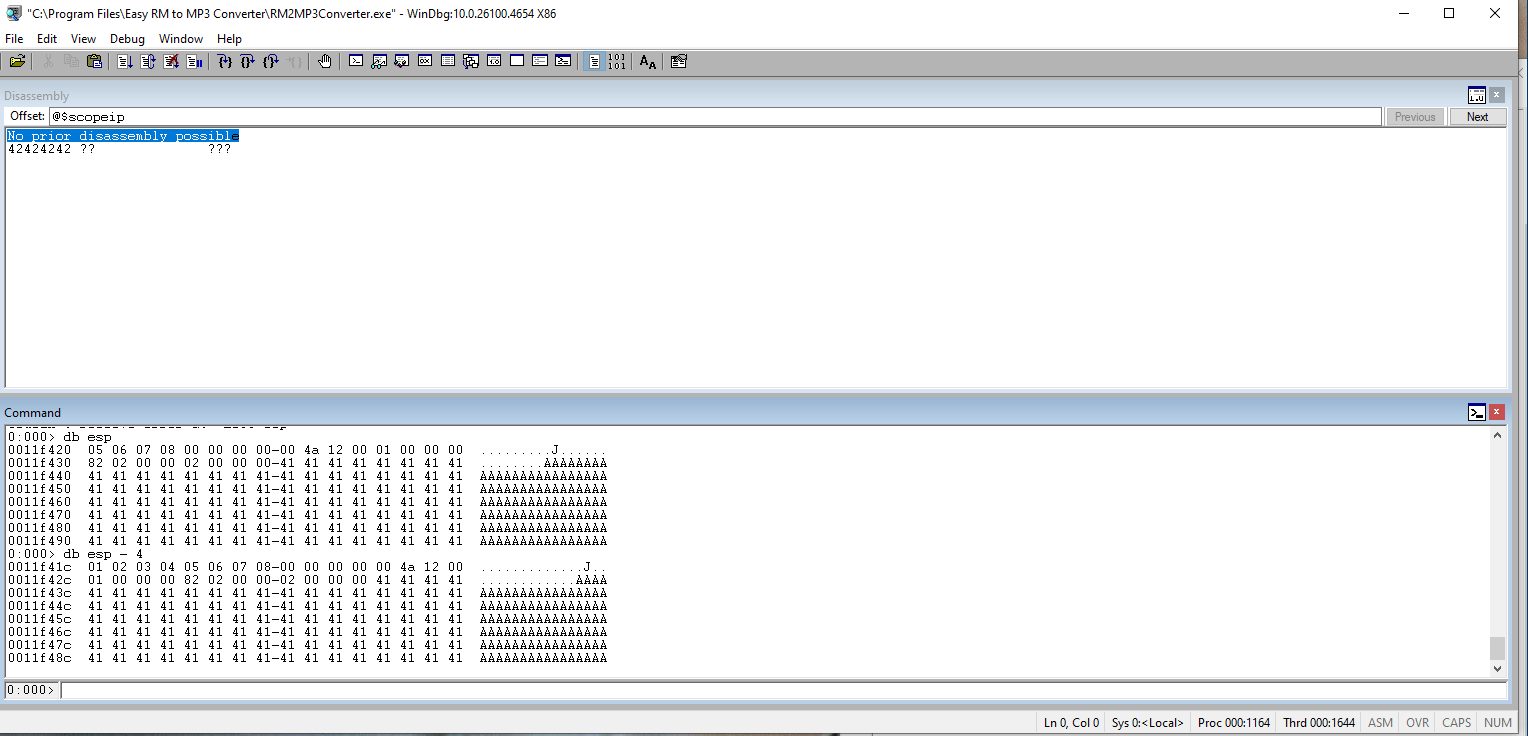Open the Command pane options menu icon

[1476, 412]
